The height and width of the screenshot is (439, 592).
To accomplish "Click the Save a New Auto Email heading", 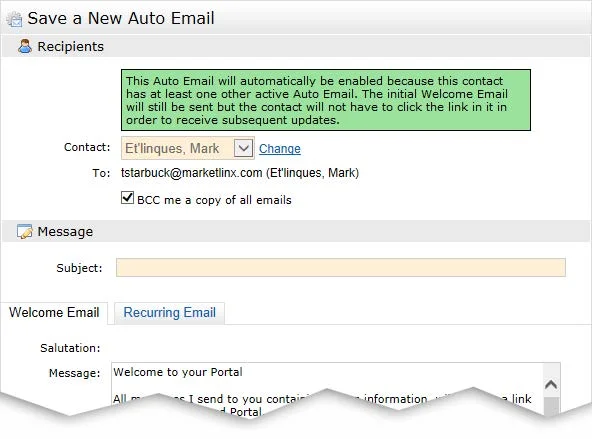I will [121, 18].
